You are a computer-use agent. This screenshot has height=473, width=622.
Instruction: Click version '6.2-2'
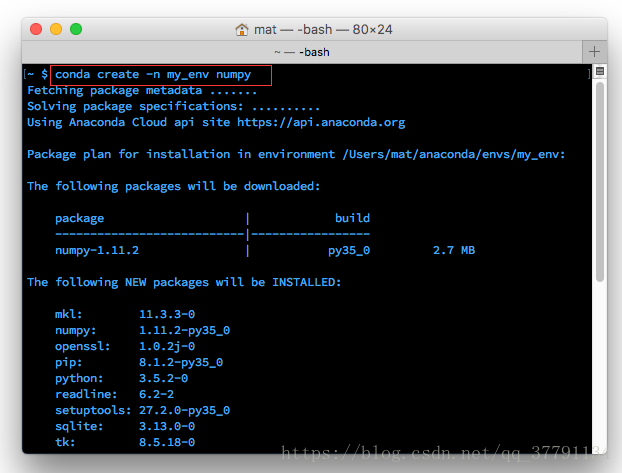click(x=156, y=394)
